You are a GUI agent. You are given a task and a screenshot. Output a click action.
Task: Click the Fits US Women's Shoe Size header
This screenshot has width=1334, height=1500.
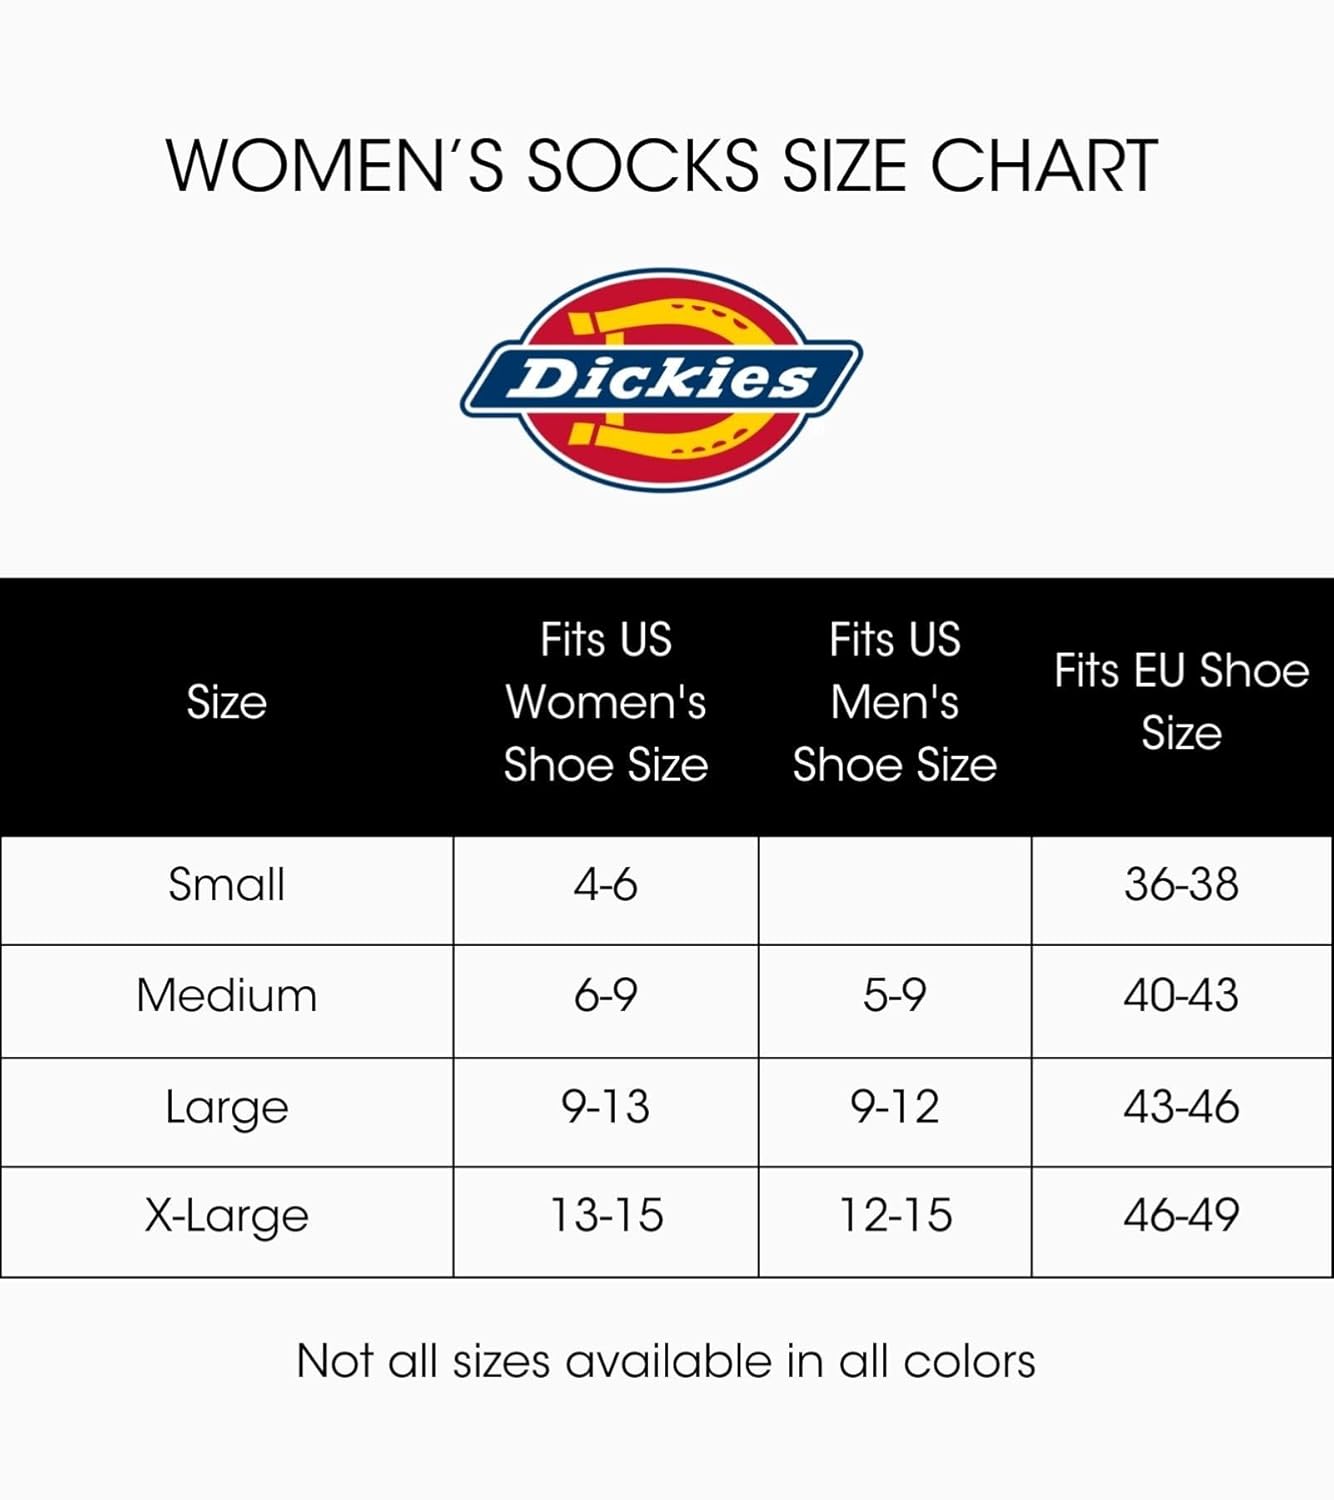tap(606, 702)
